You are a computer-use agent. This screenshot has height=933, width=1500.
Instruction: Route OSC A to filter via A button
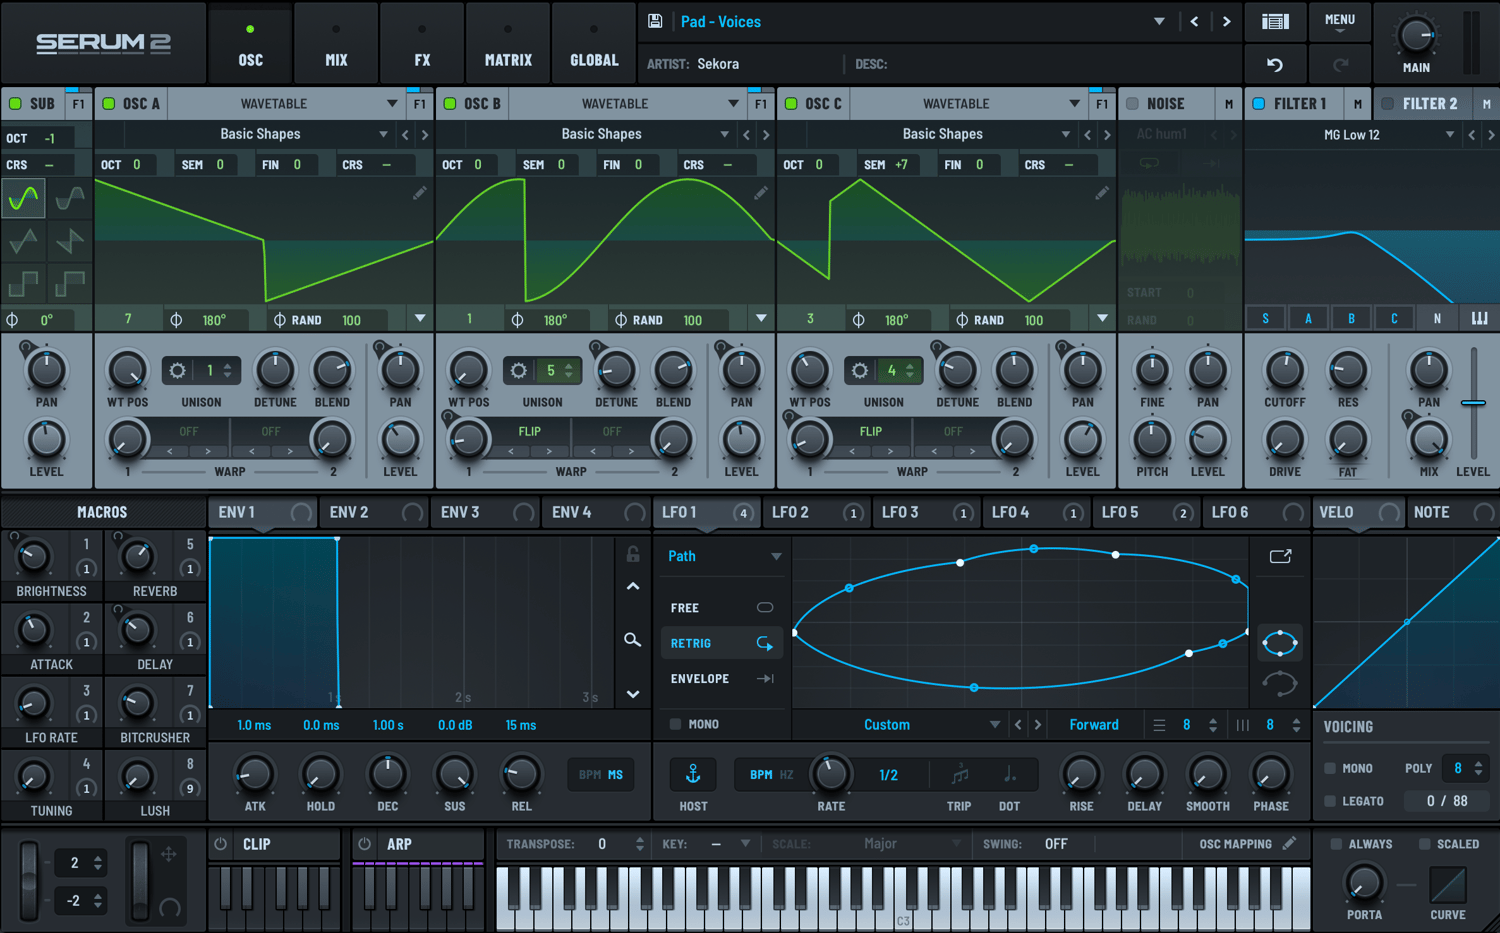[1308, 318]
